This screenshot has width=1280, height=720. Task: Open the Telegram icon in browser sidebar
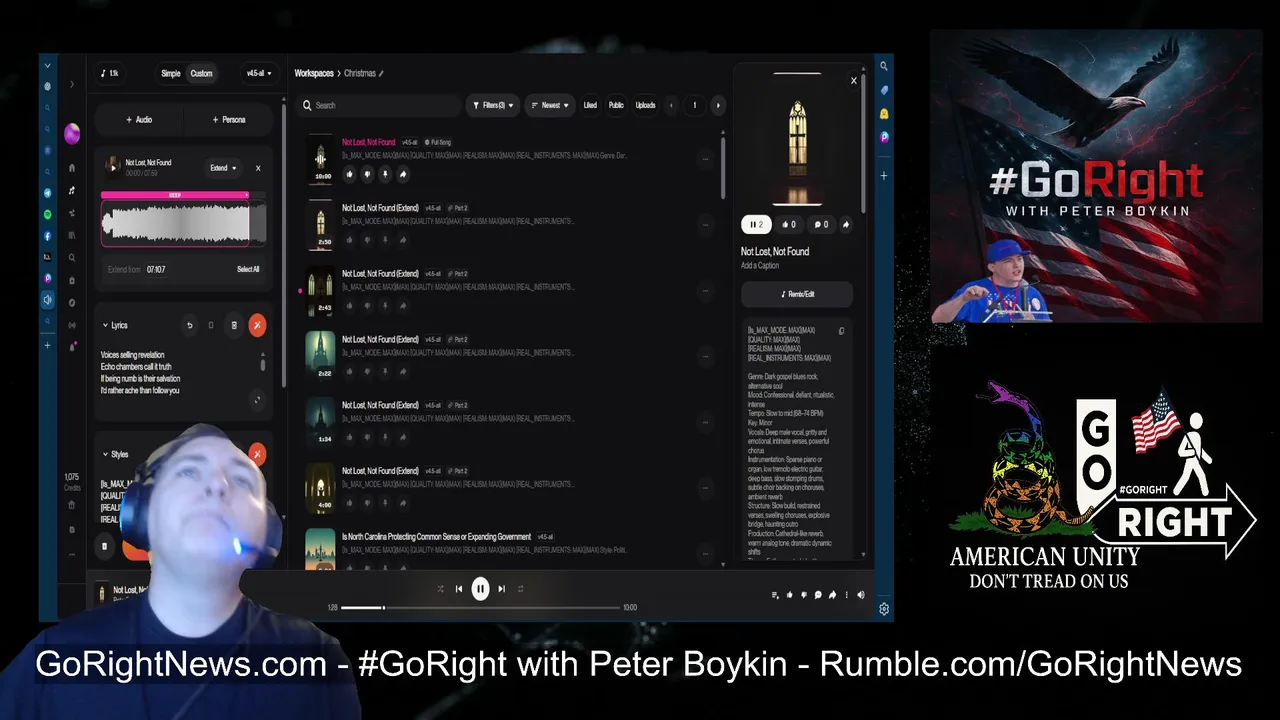[x=47, y=192]
